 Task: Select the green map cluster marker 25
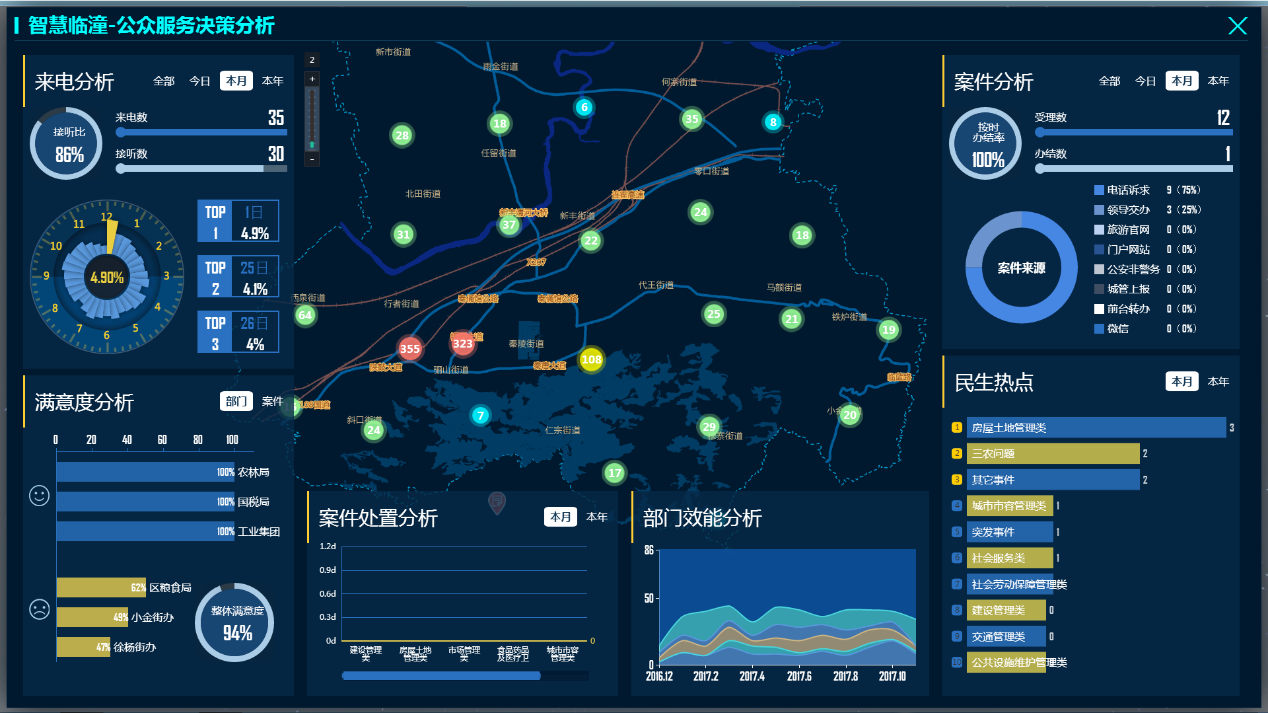pos(713,314)
